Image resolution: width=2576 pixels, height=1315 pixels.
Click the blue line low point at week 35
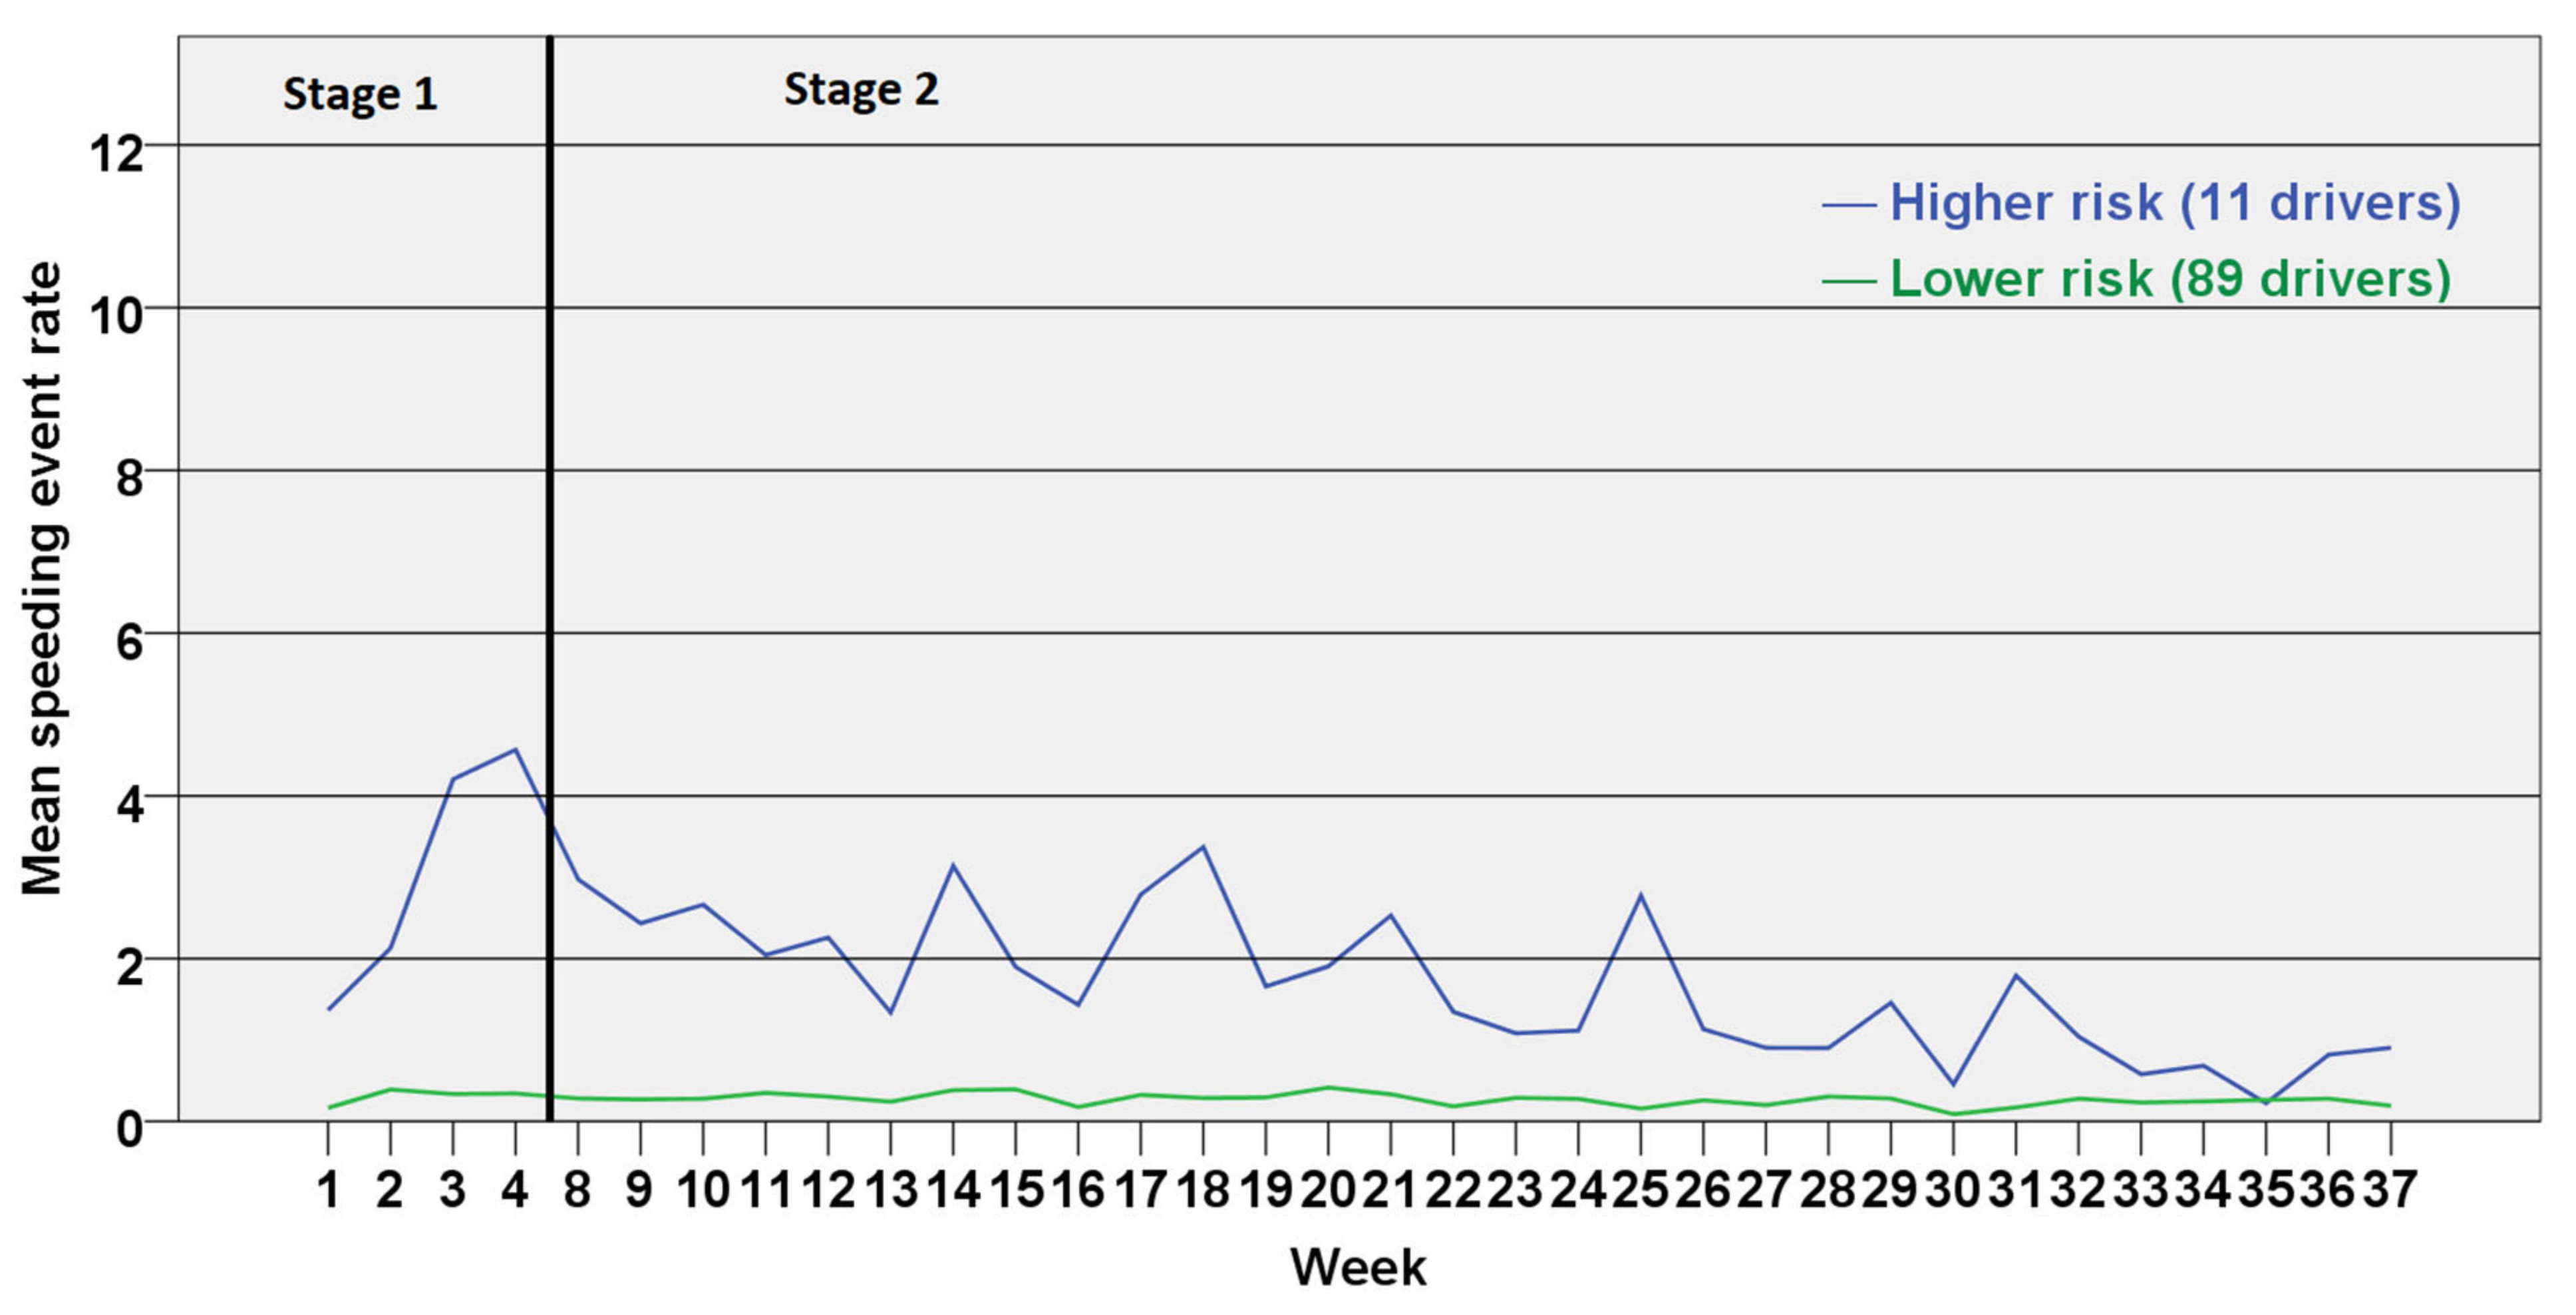pyautogui.click(x=2265, y=1104)
